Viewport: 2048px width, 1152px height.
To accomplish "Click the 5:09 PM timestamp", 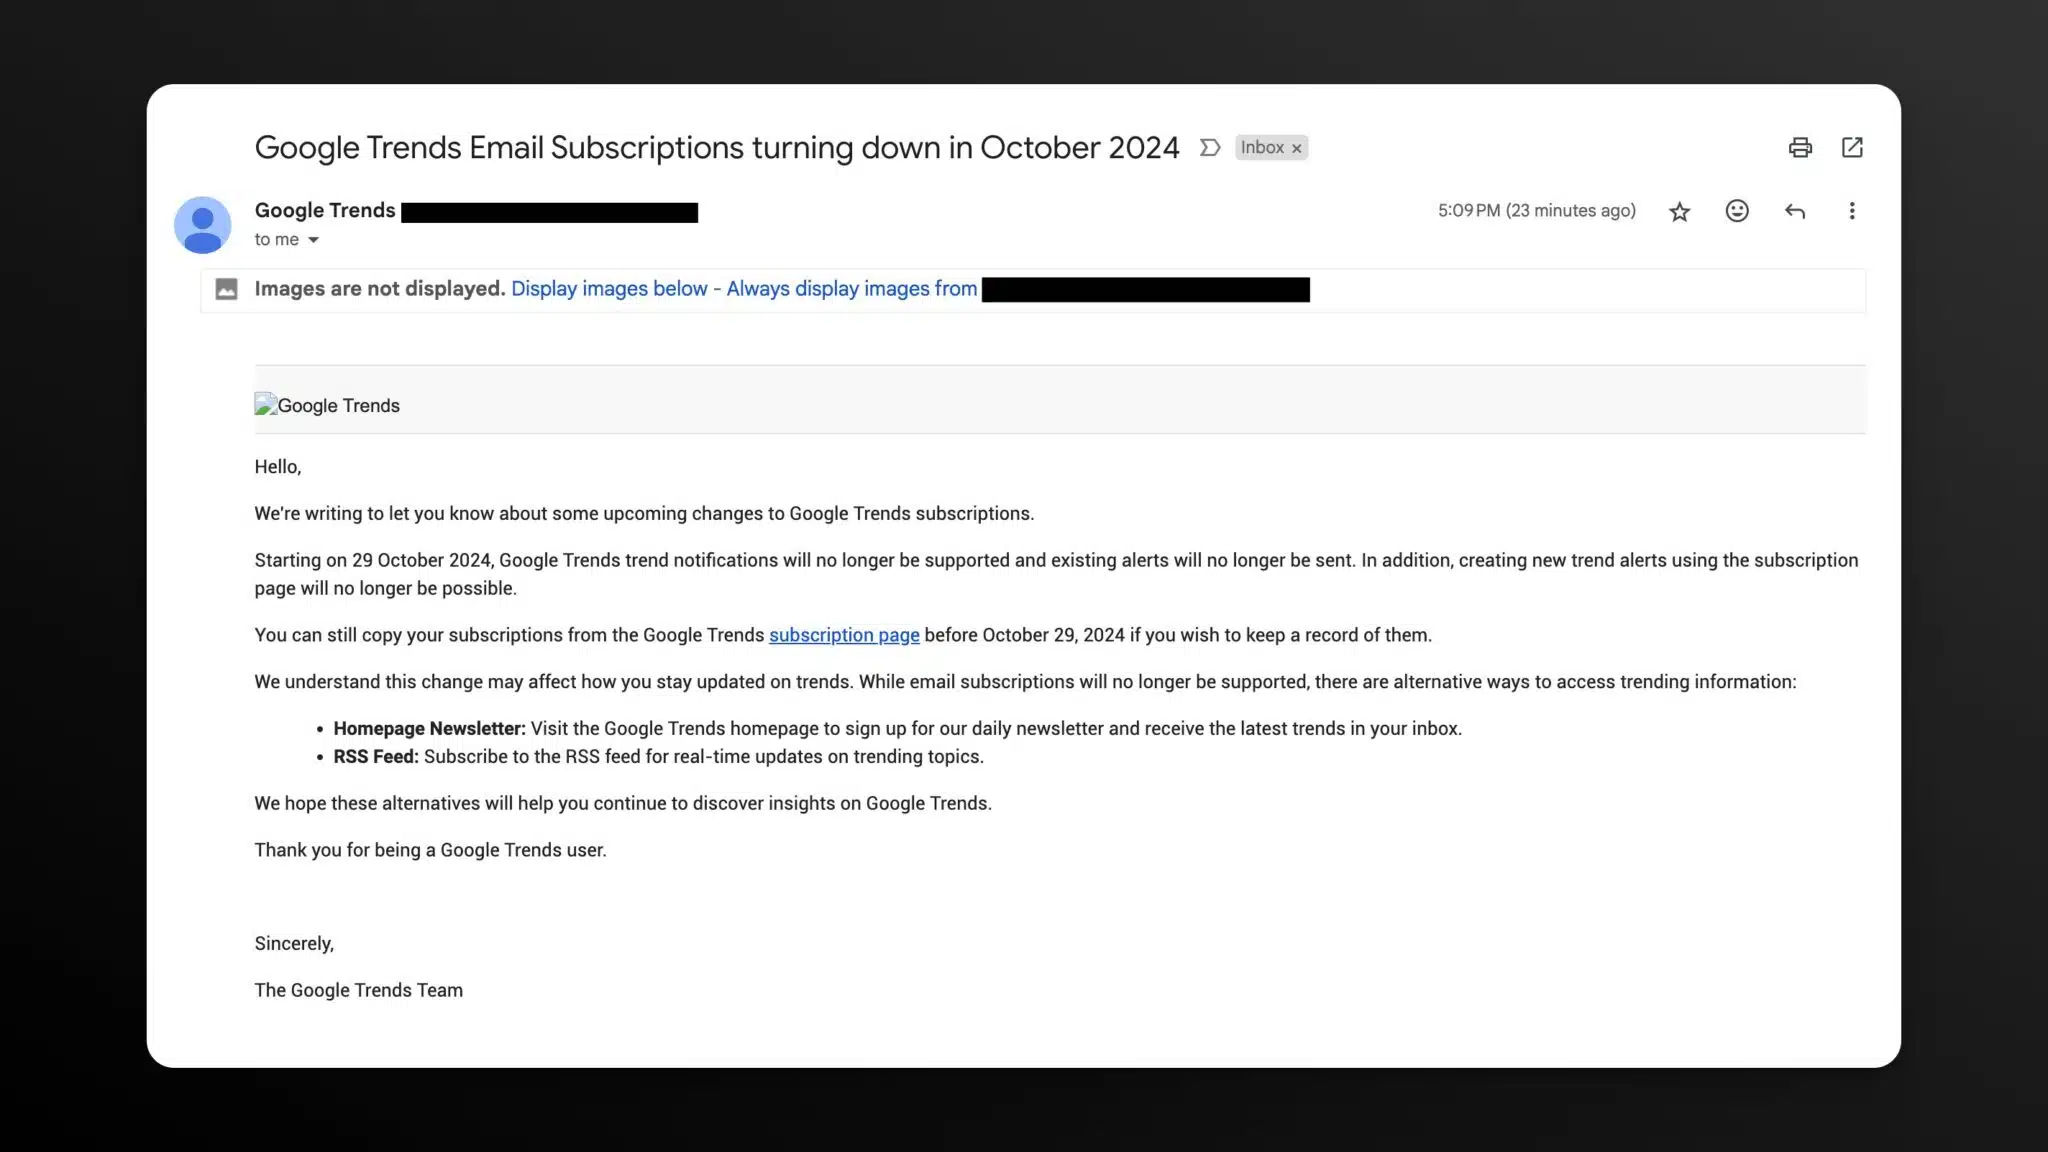I will pyautogui.click(x=1536, y=211).
